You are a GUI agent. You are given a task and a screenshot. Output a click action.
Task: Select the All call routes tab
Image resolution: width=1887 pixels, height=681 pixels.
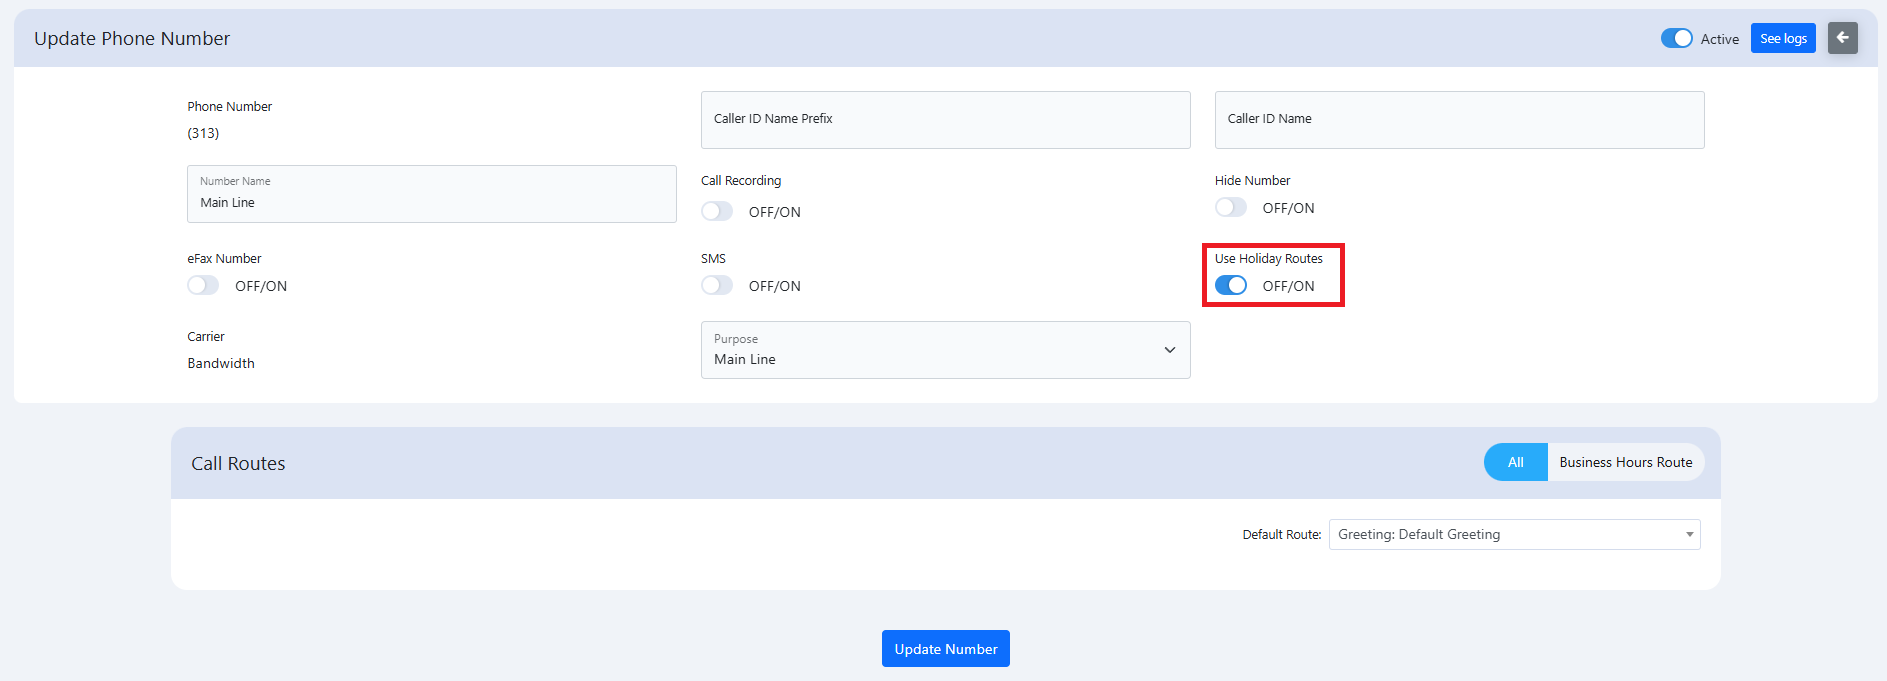(x=1515, y=462)
